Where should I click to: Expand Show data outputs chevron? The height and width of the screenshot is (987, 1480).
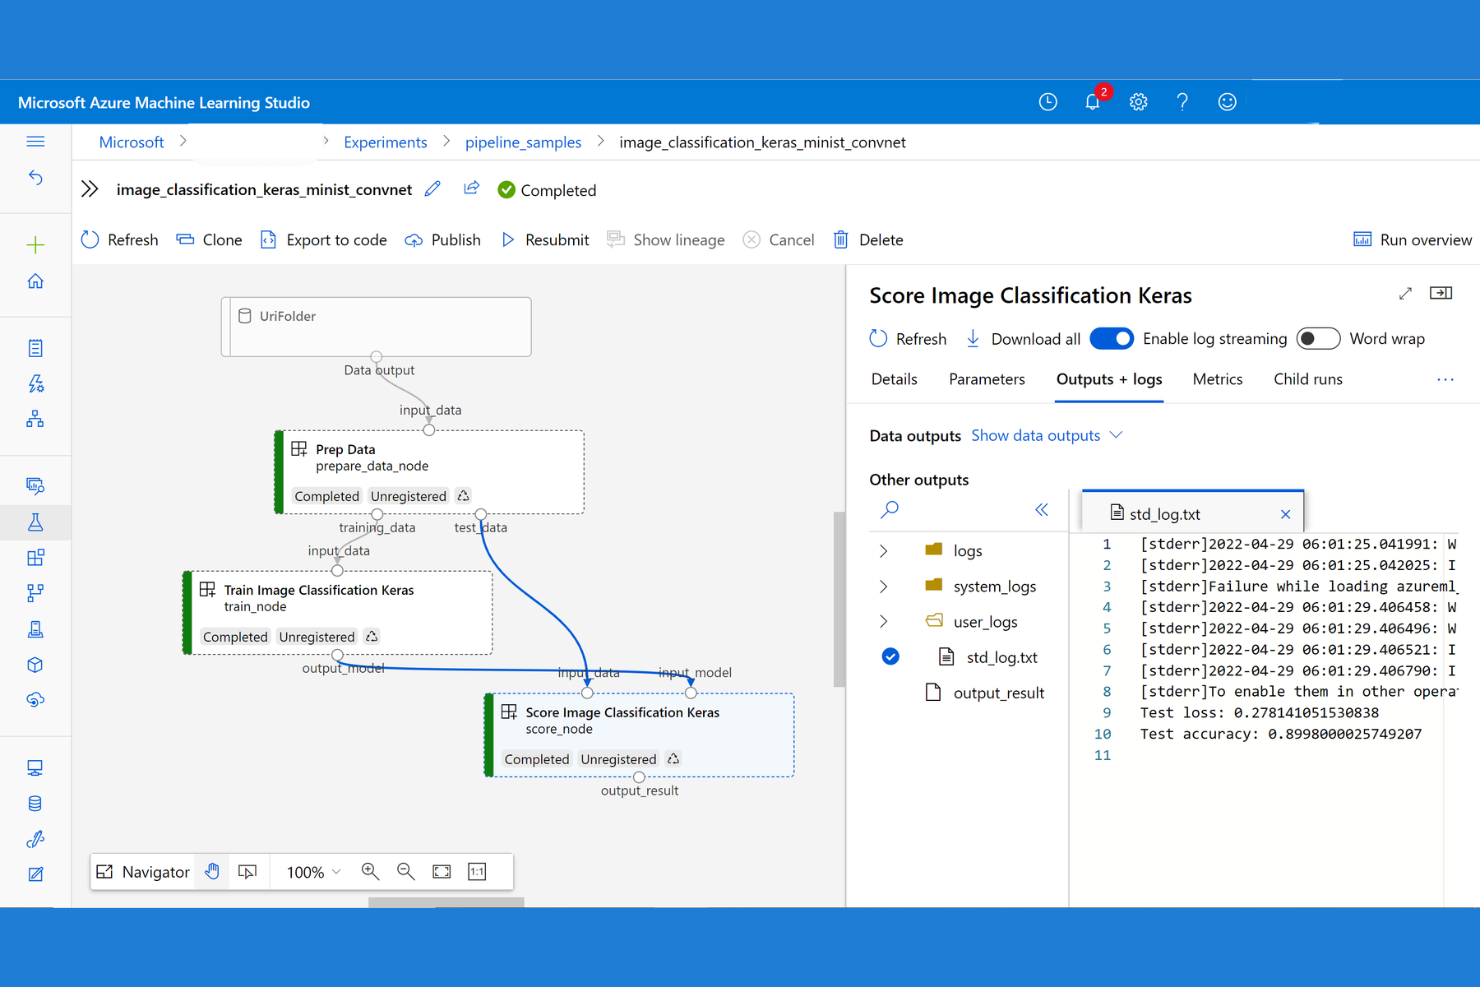[x=1116, y=435]
